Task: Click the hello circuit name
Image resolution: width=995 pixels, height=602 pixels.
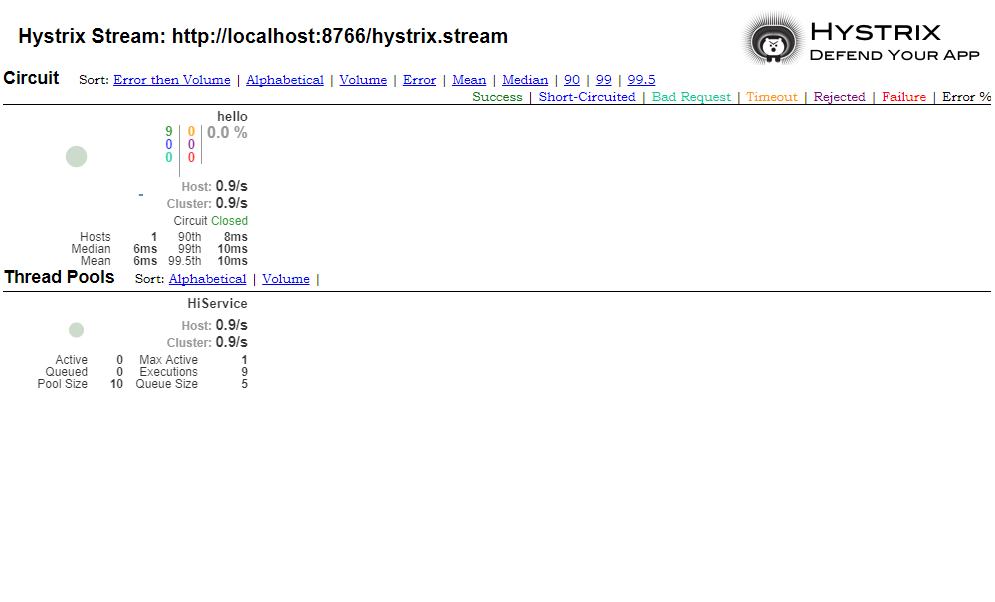Action: 232,117
